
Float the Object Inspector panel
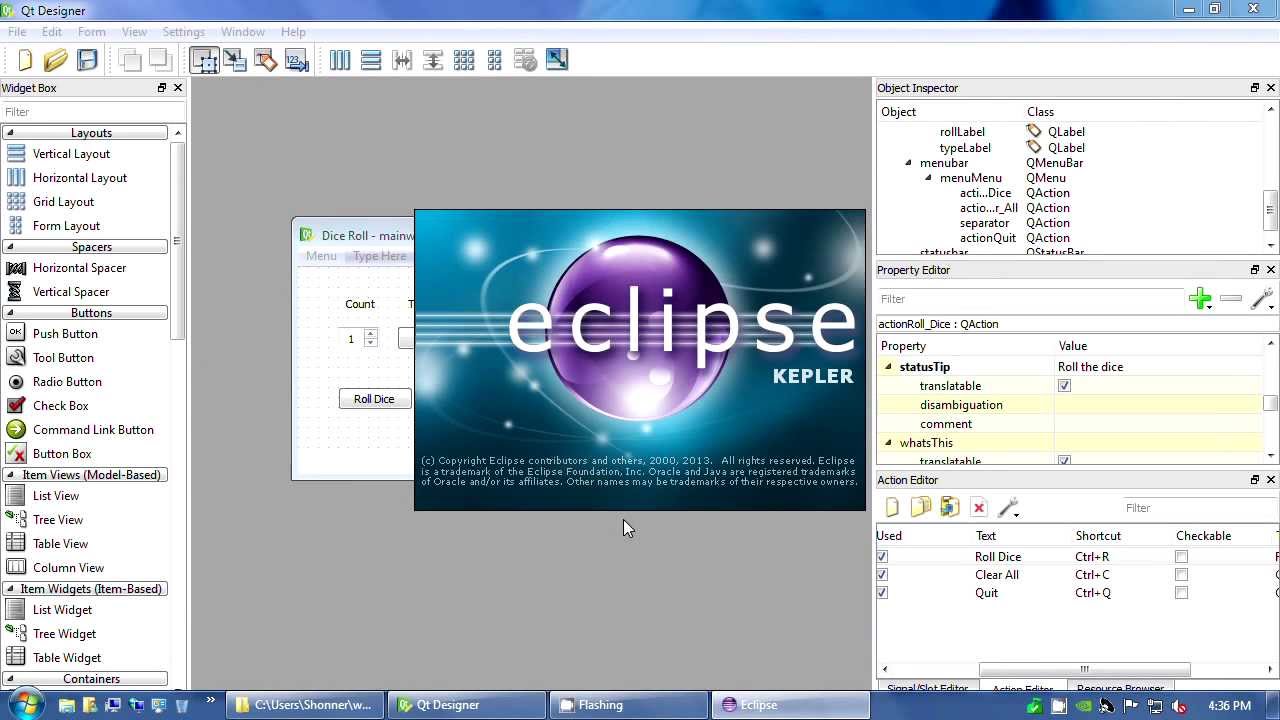pos(1255,88)
